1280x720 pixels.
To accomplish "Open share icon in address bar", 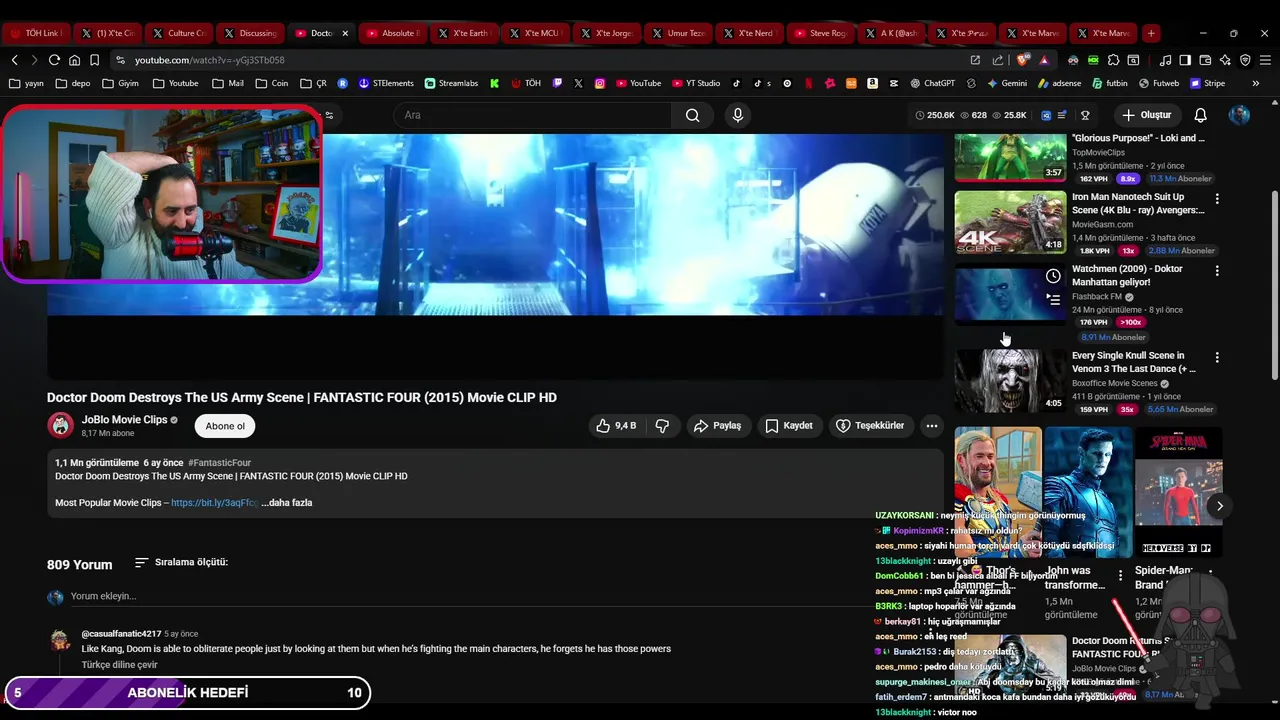I will coord(997,60).
